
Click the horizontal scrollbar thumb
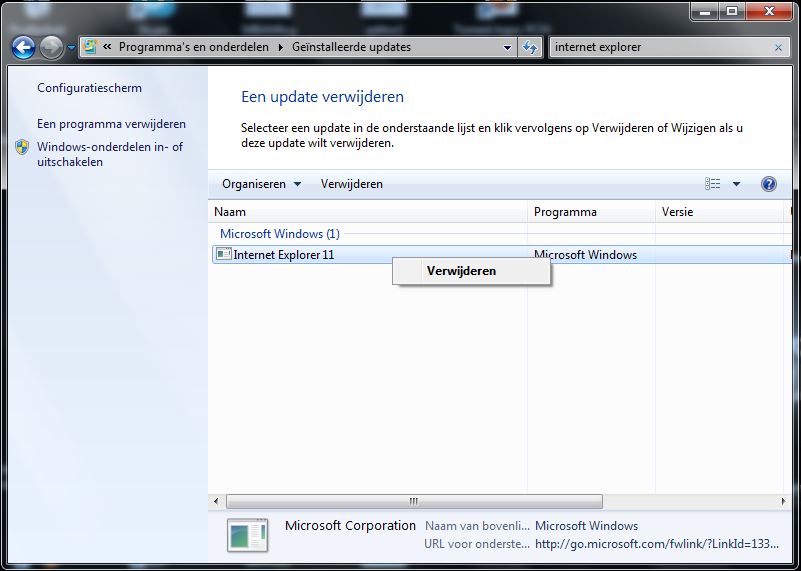click(x=414, y=502)
